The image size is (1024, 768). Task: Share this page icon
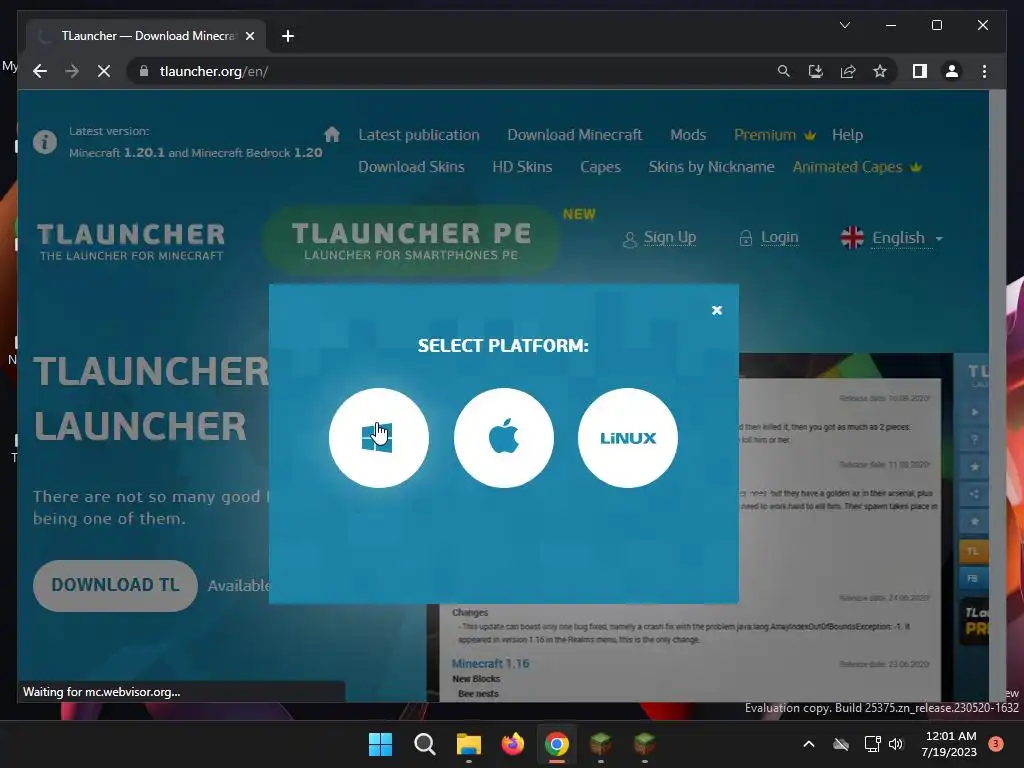[848, 71]
